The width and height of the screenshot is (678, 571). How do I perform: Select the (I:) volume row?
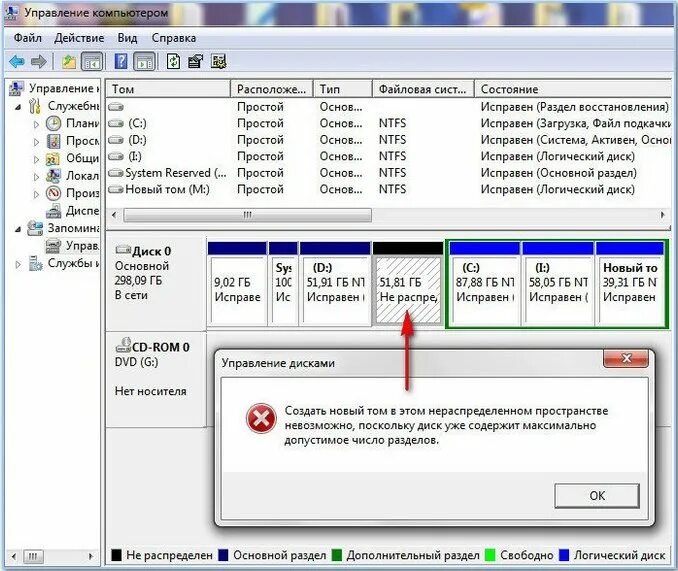coord(389,156)
